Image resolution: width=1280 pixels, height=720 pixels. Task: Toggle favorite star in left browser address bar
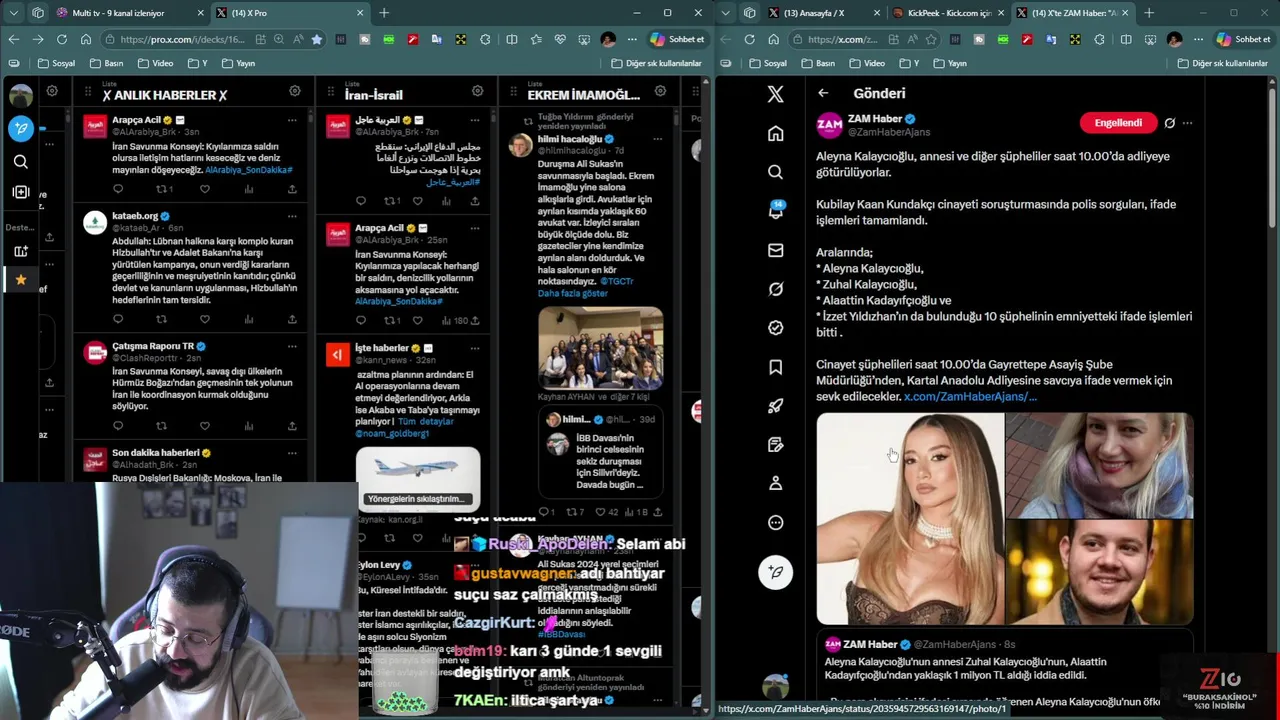click(x=317, y=39)
